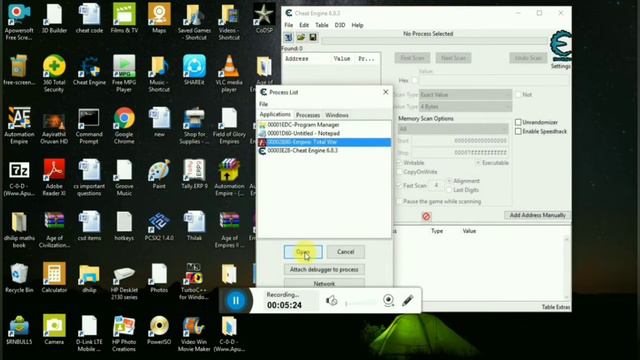Toggle the Fast Scan checkbox
The width and height of the screenshot is (640, 360).
pyautogui.click(x=399, y=185)
